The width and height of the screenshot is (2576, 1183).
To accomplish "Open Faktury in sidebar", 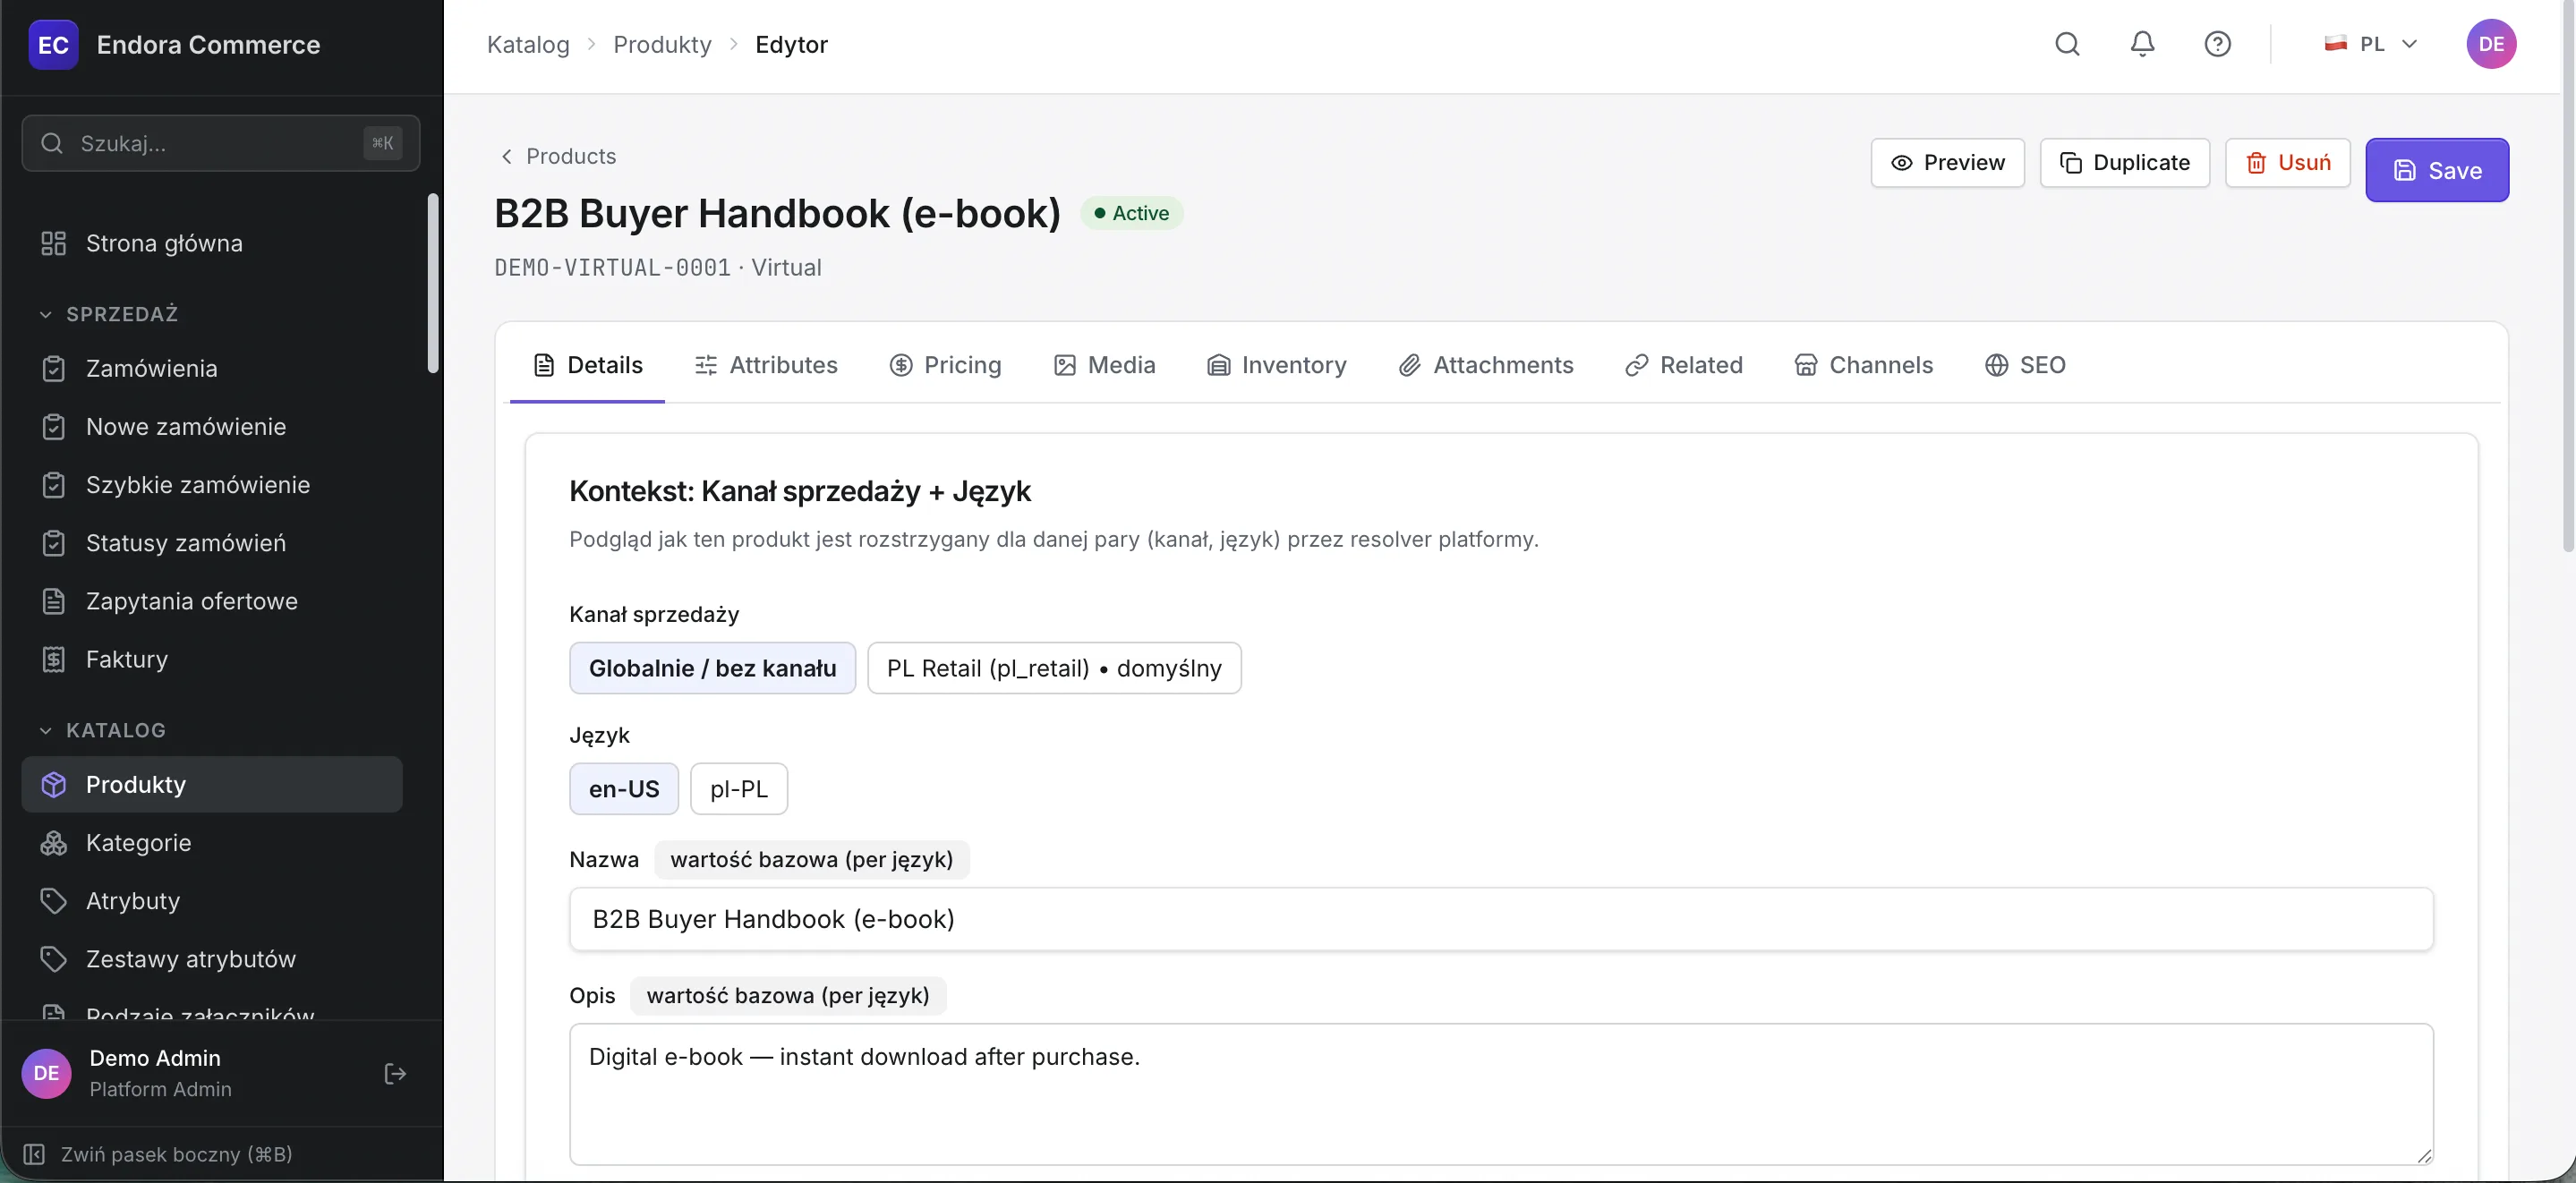I will point(212,659).
